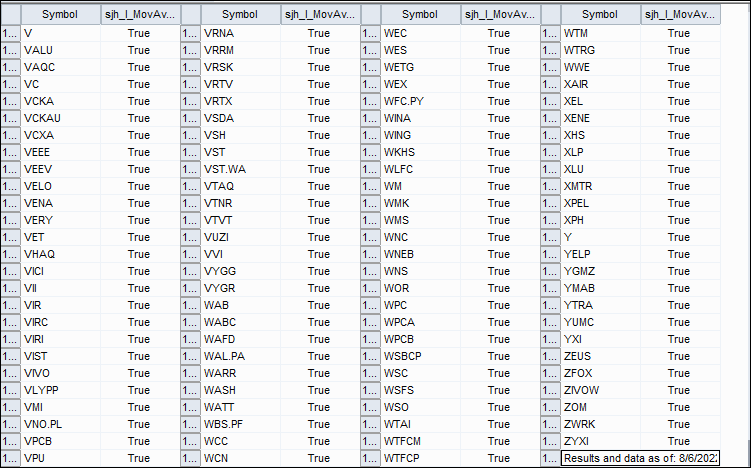Screen dimensions: 751x468
Task: Click the WEC symbol cell
Action: coord(421,33)
